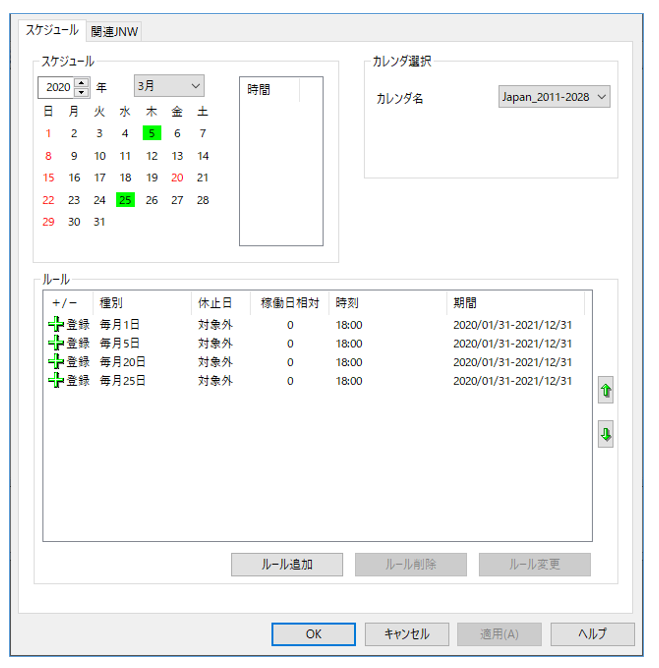
Task: Select highlighted date 5 in the calendar
Action: point(151,133)
